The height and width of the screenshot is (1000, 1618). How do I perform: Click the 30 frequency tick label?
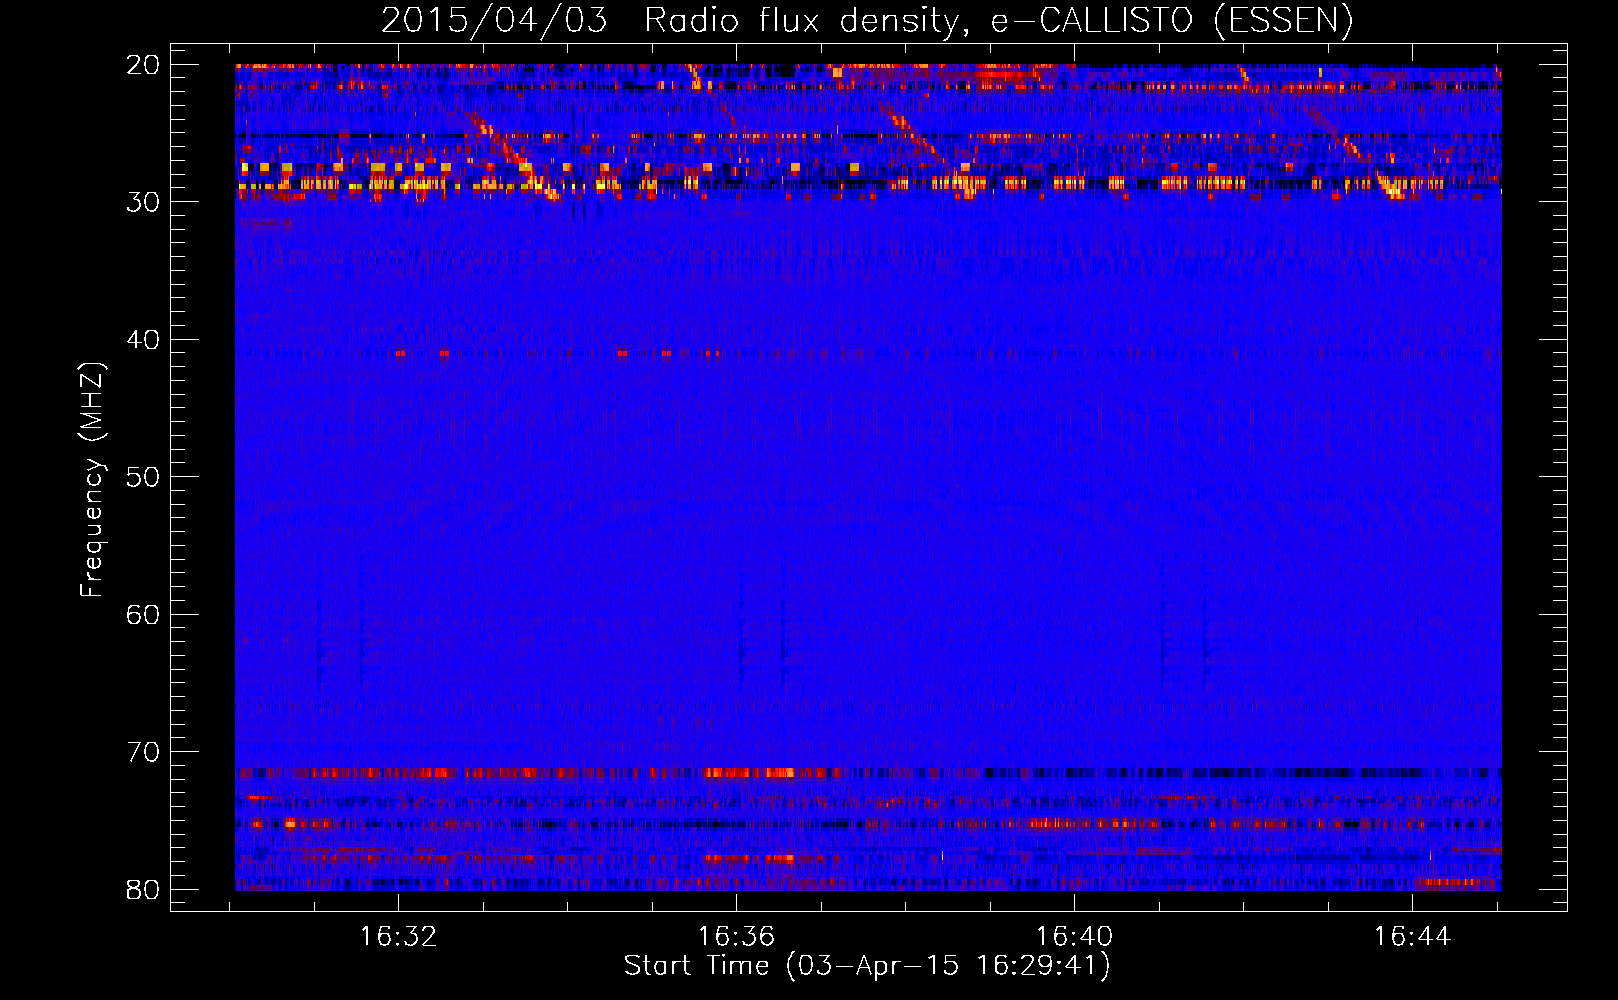tap(143, 202)
